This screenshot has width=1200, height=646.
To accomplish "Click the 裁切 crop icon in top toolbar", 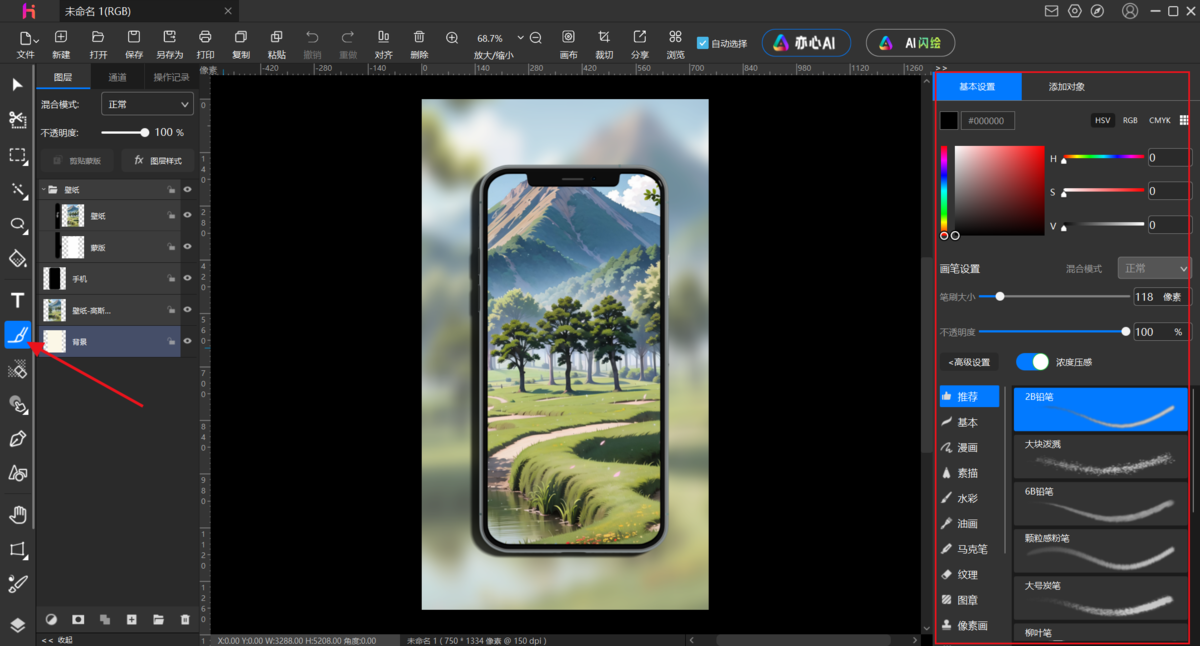I will point(604,37).
